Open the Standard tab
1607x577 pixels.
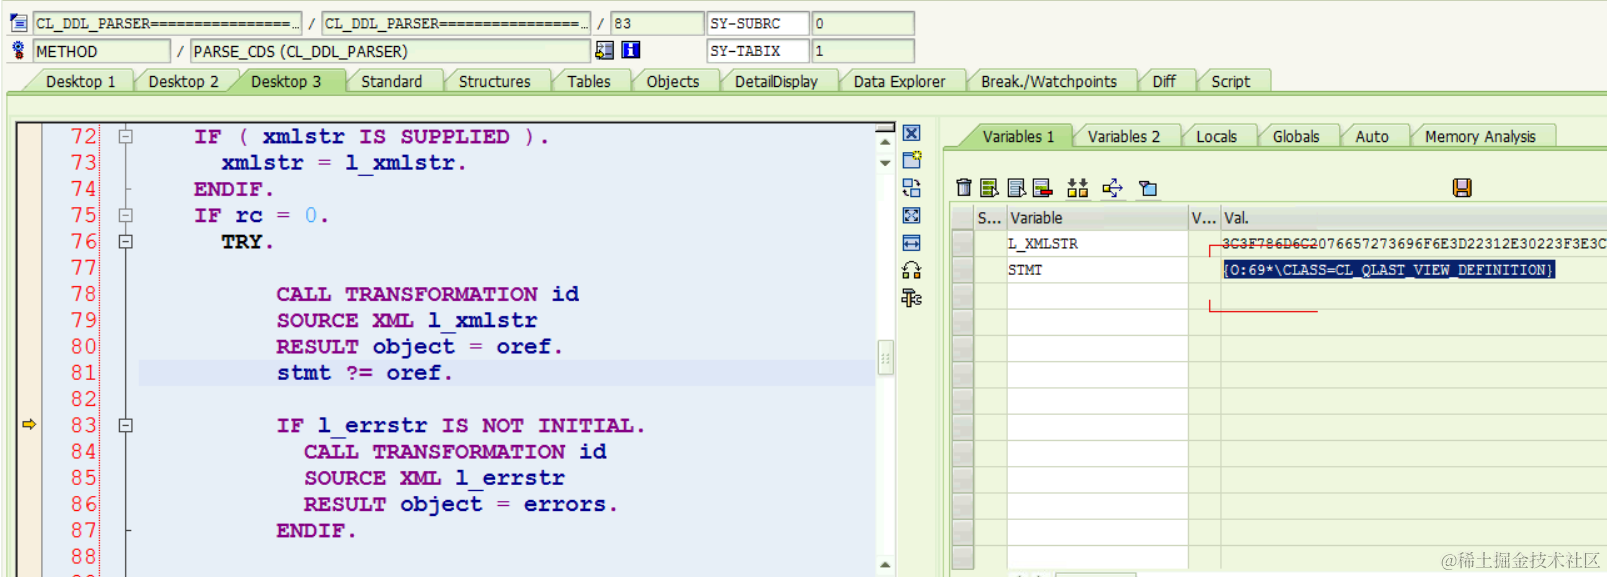click(391, 81)
